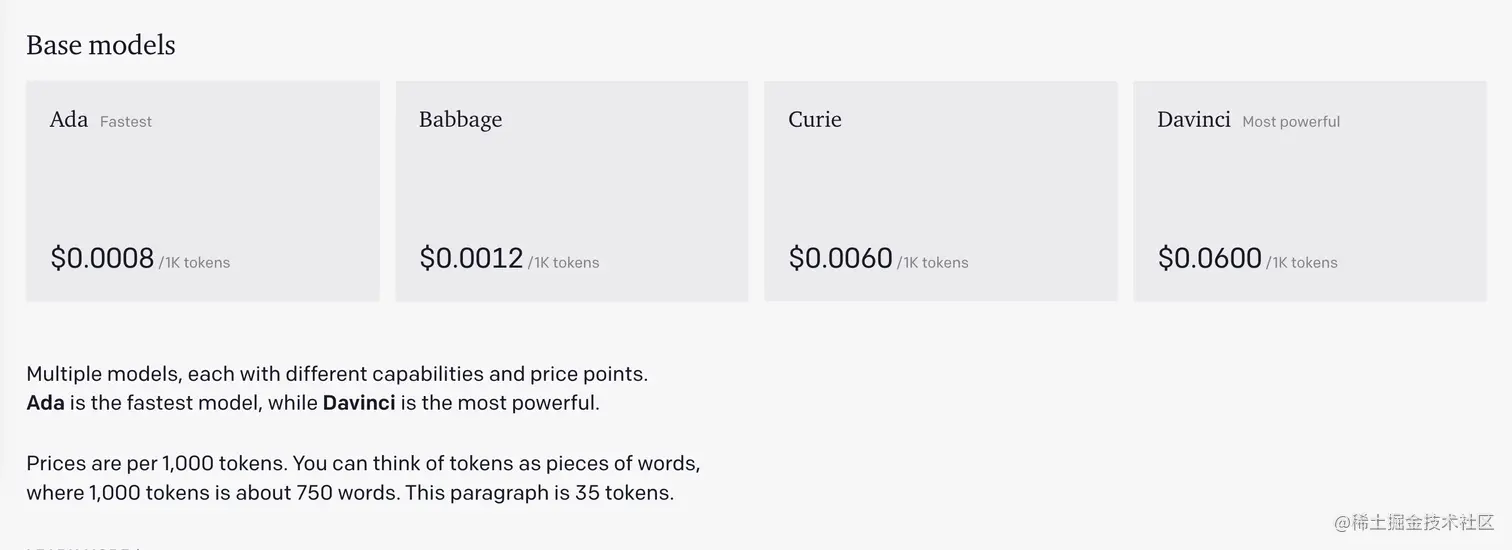The image size is (1512, 550).
Task: Click the Multiple models description sentence
Action: 337,374
